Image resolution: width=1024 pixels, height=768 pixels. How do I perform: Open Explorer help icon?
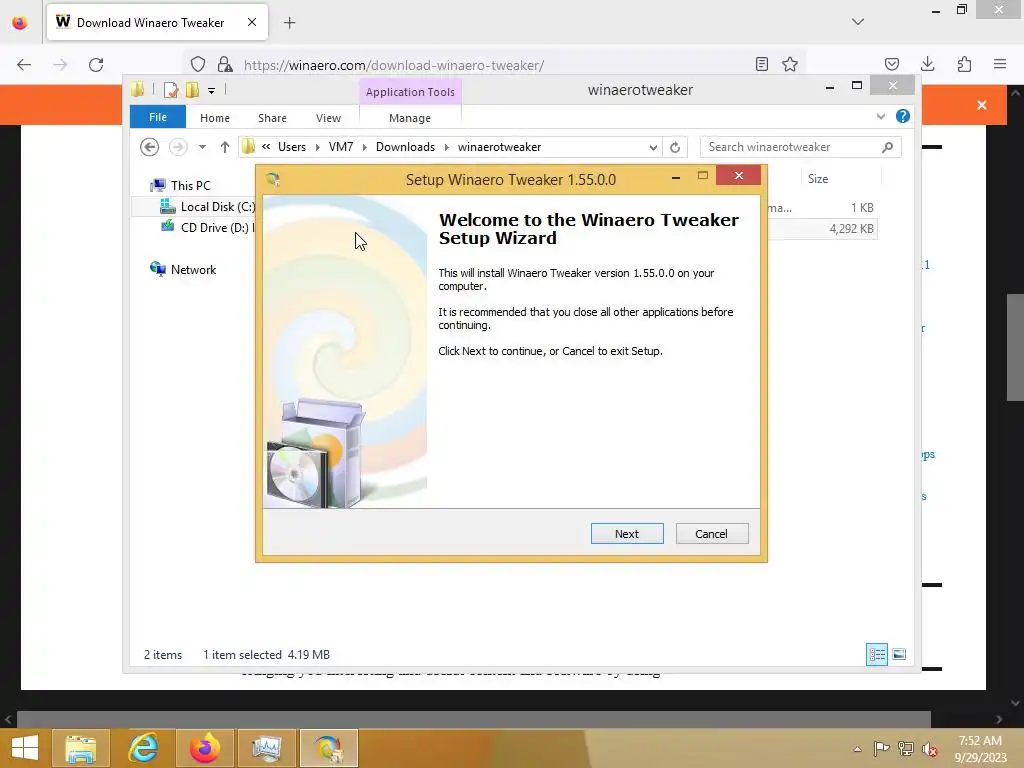903,116
